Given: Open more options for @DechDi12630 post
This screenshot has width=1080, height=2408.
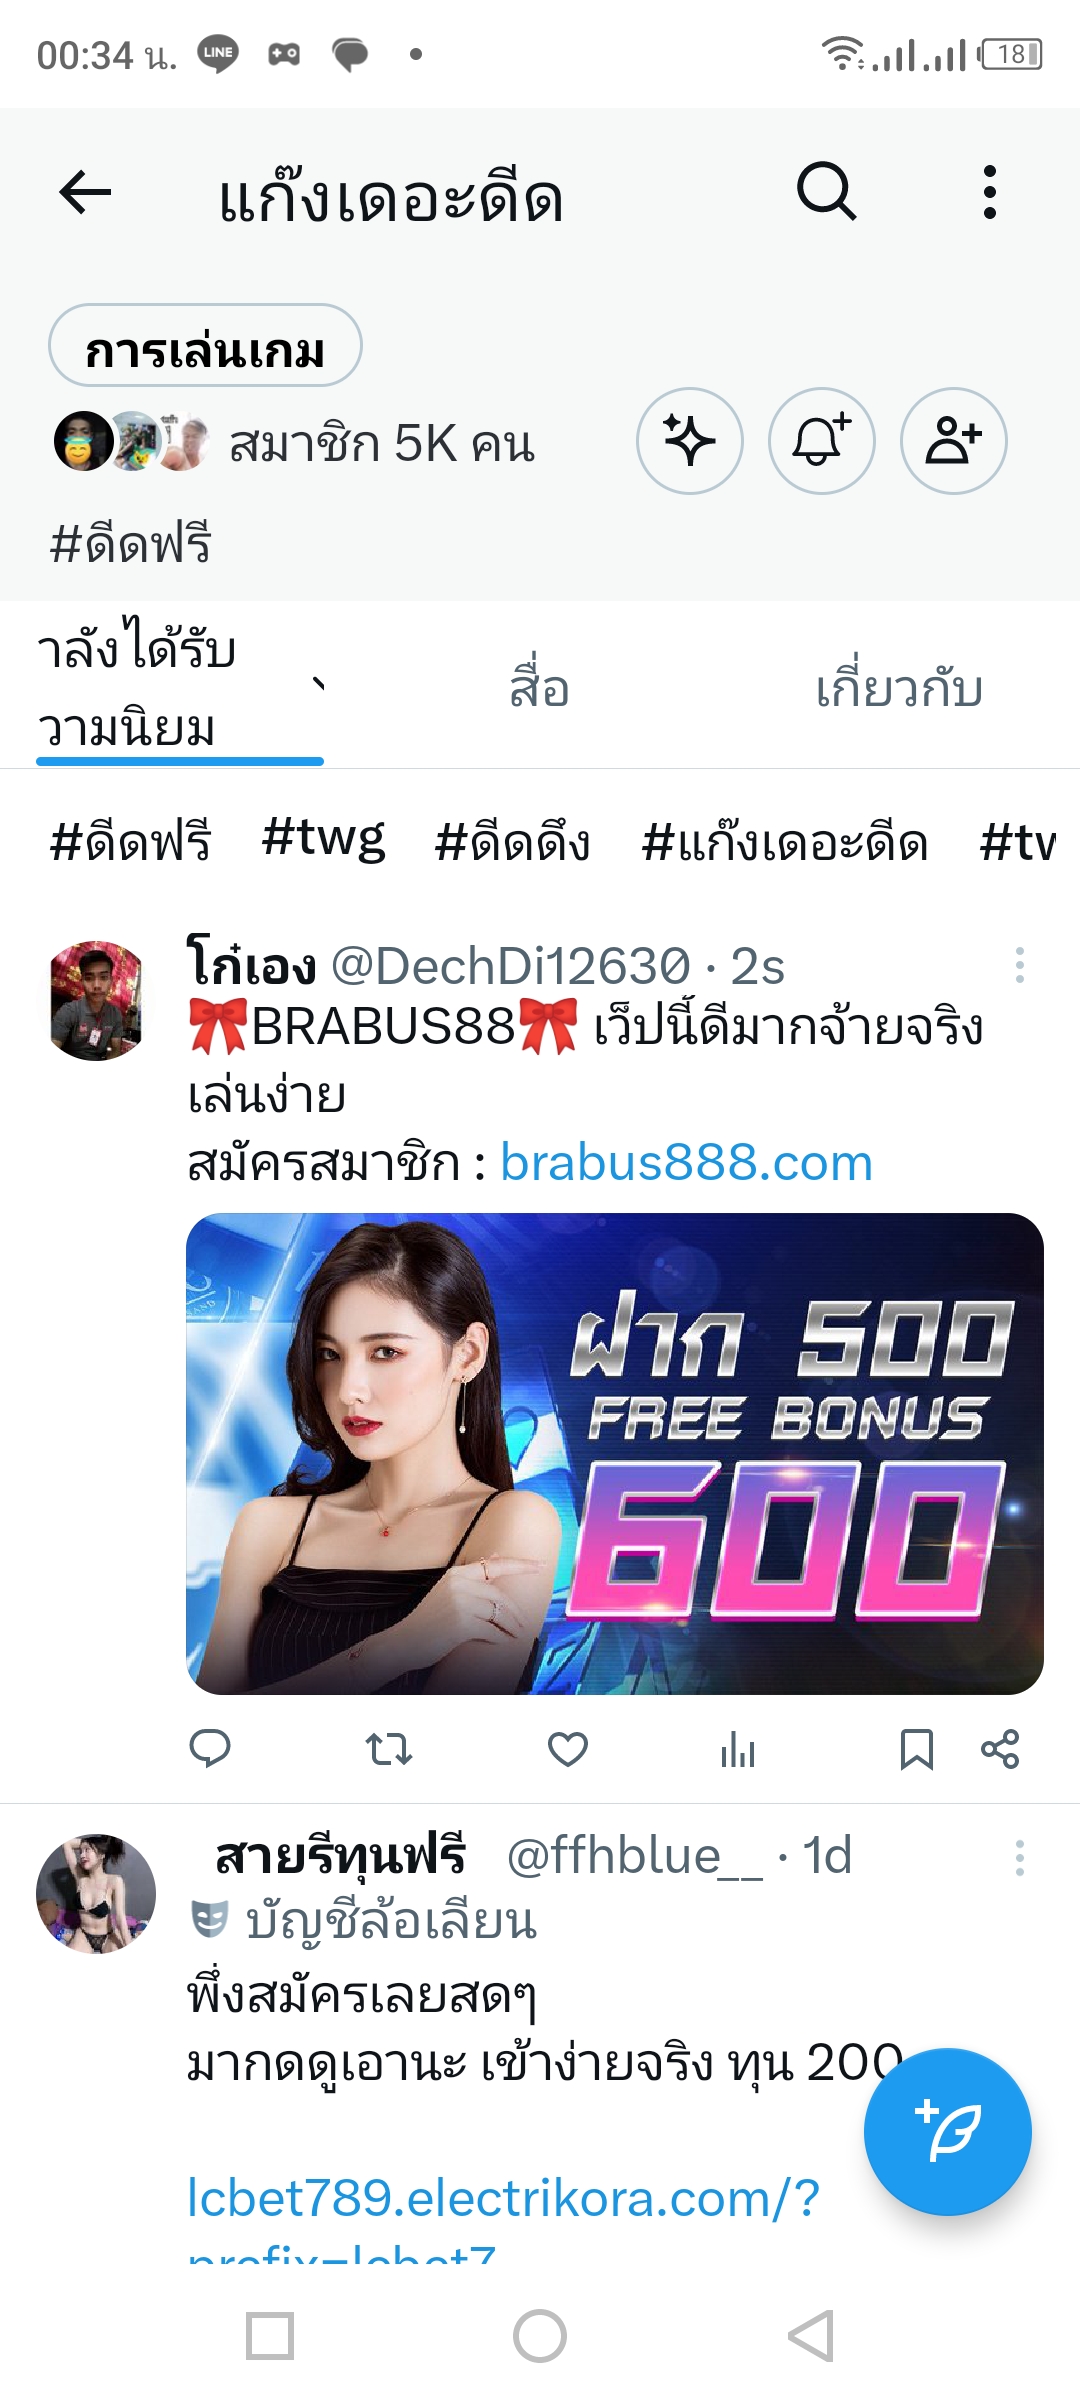Looking at the screenshot, I should coord(1019,965).
